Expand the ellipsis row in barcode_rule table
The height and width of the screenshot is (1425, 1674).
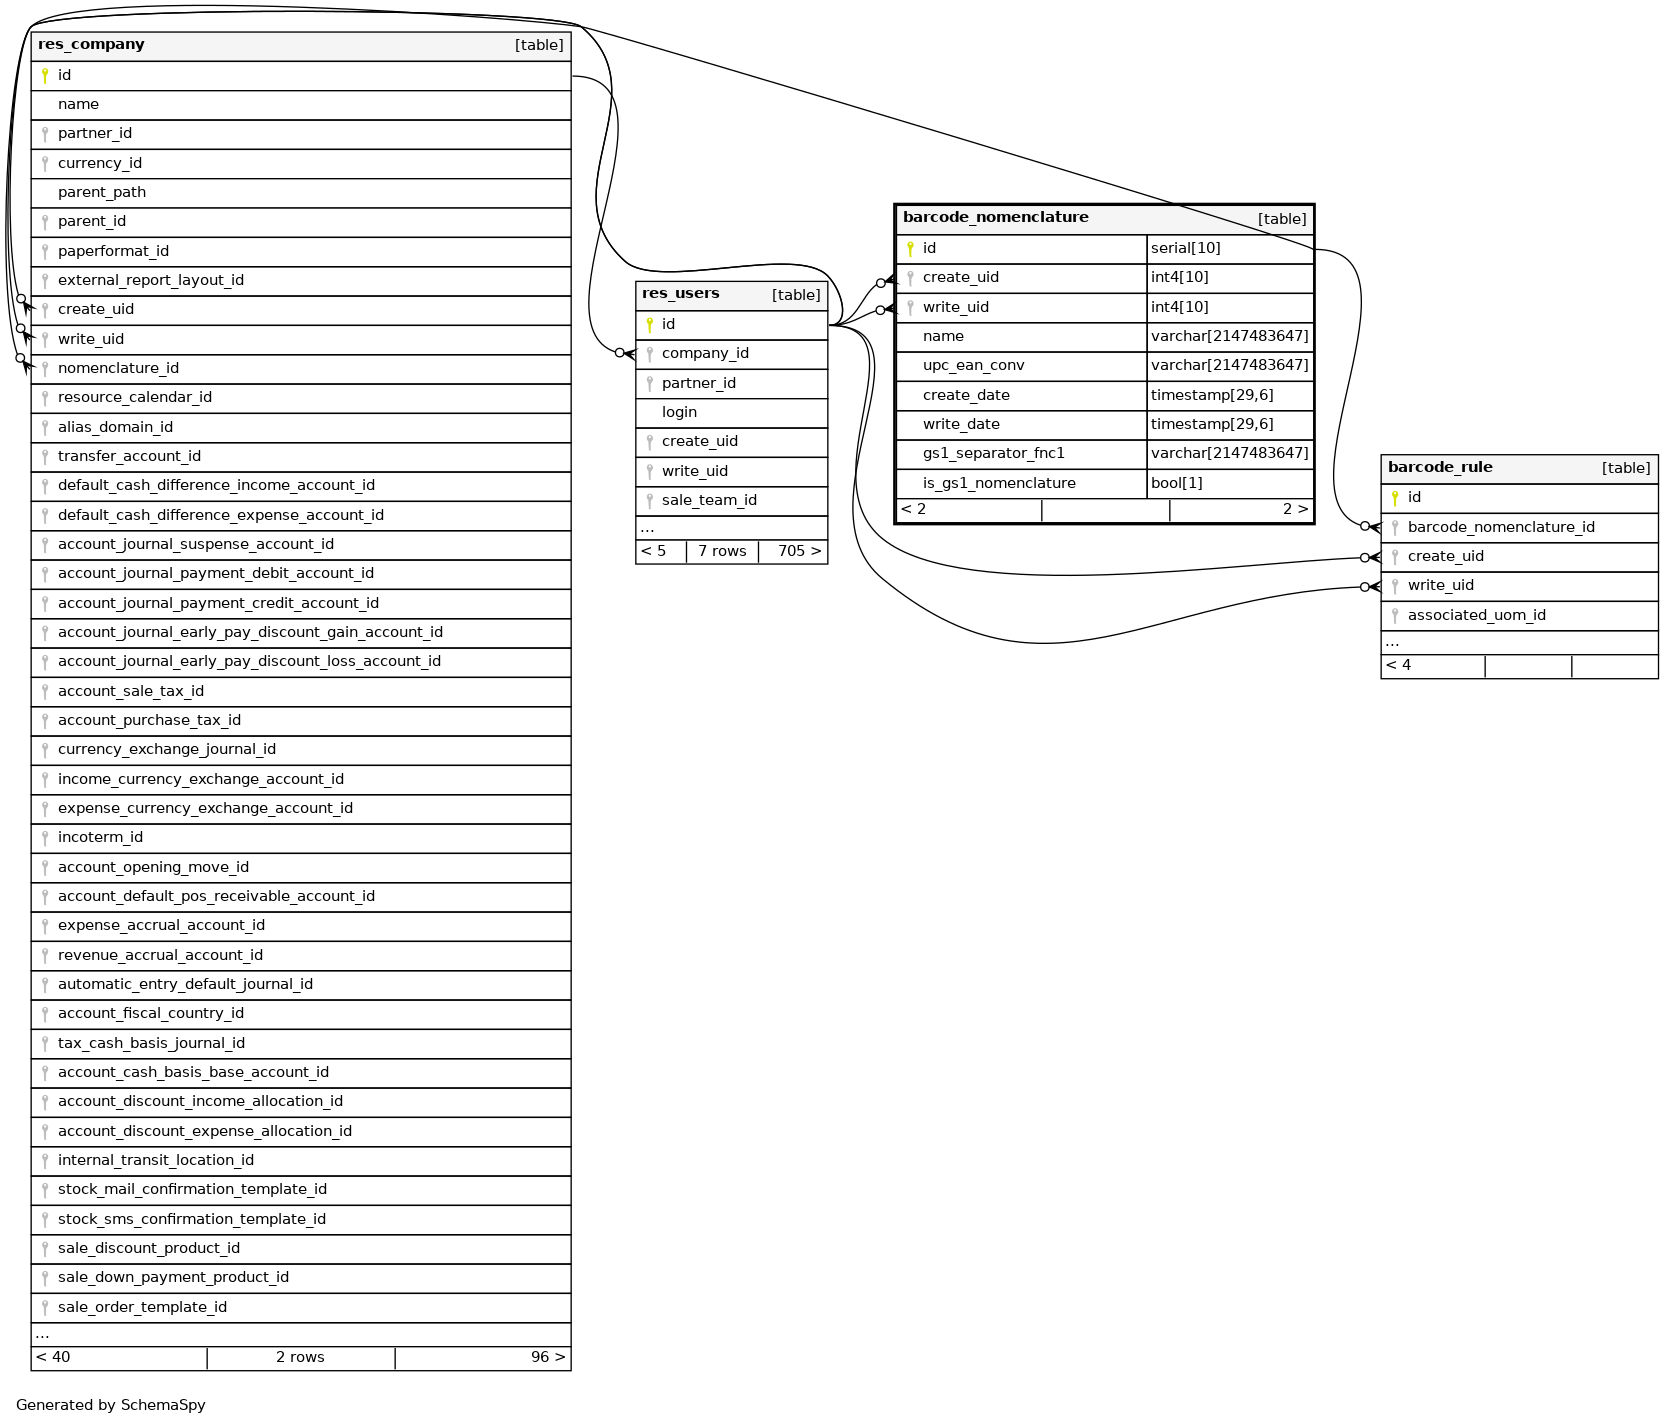tap(1392, 642)
